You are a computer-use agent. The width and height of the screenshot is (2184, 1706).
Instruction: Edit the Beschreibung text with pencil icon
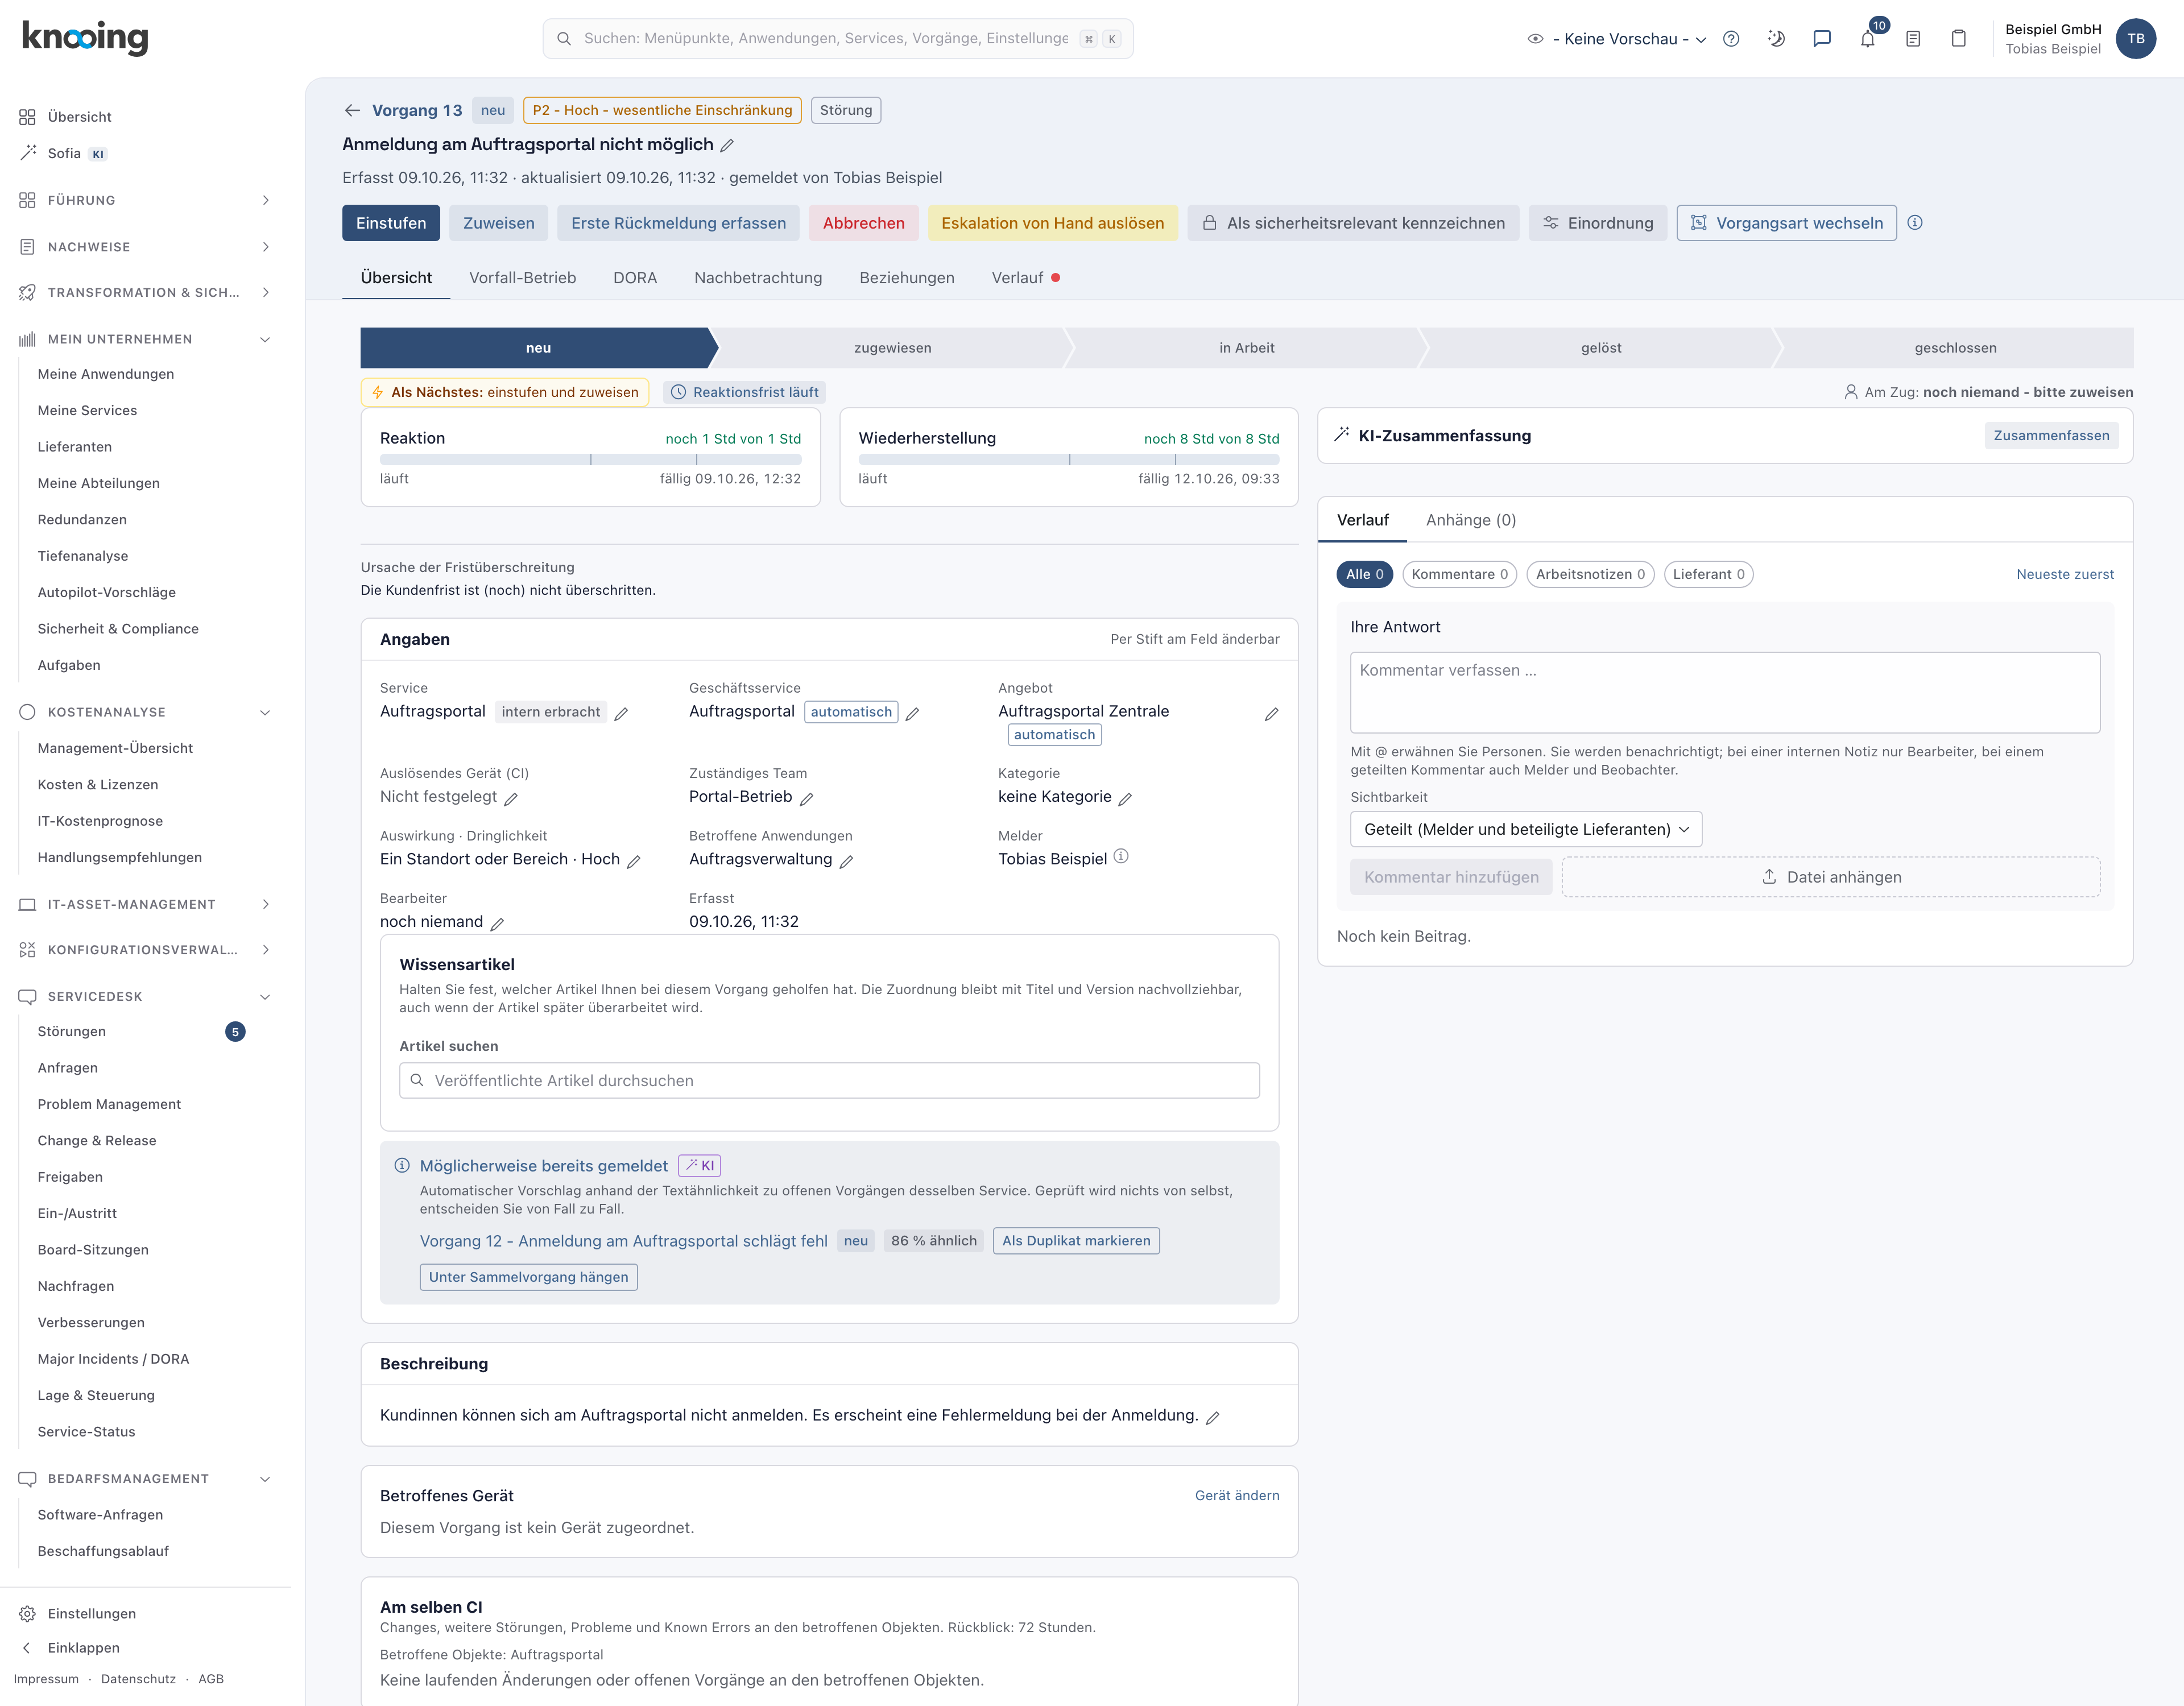[x=1213, y=1418]
